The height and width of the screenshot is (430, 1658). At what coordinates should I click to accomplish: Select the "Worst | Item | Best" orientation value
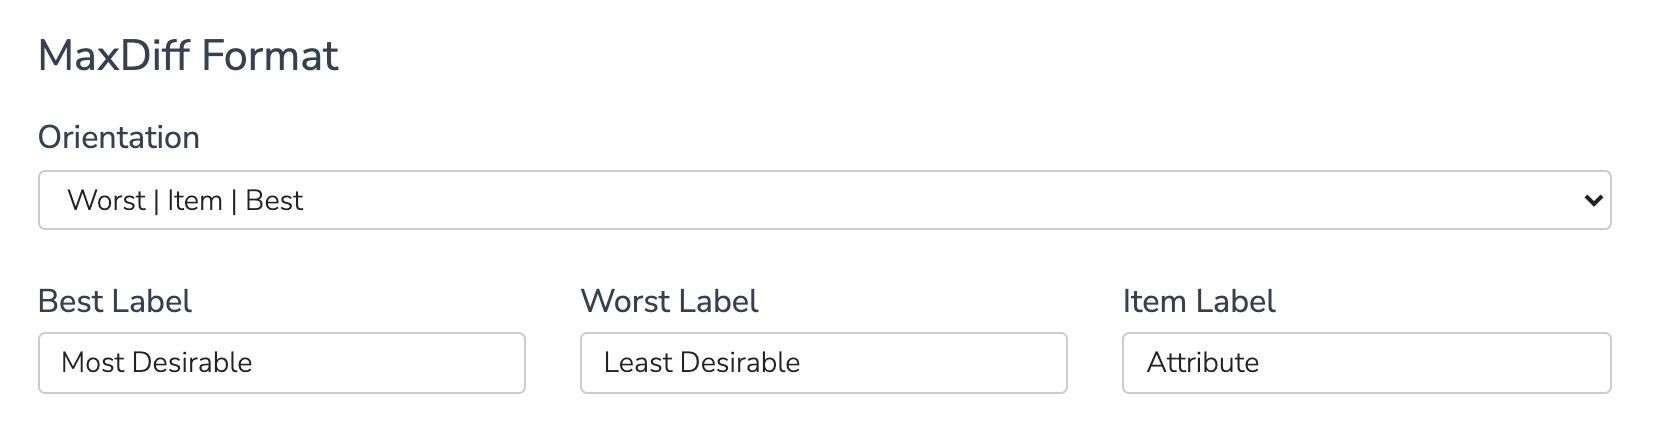click(185, 201)
